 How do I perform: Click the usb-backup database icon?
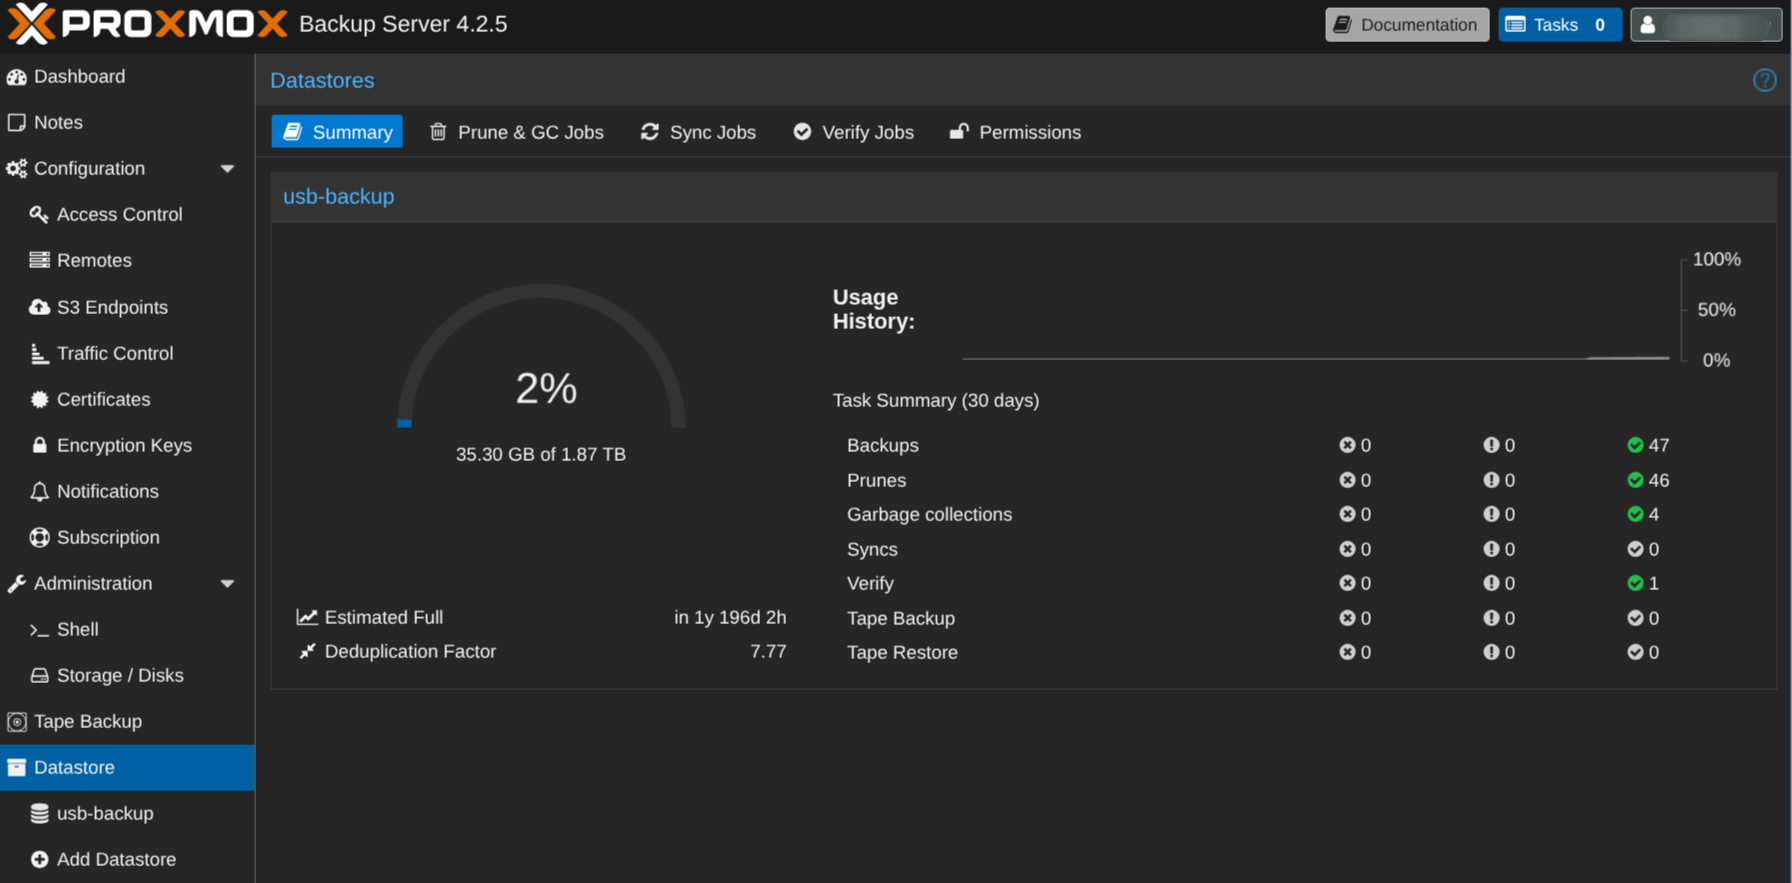[x=39, y=813]
